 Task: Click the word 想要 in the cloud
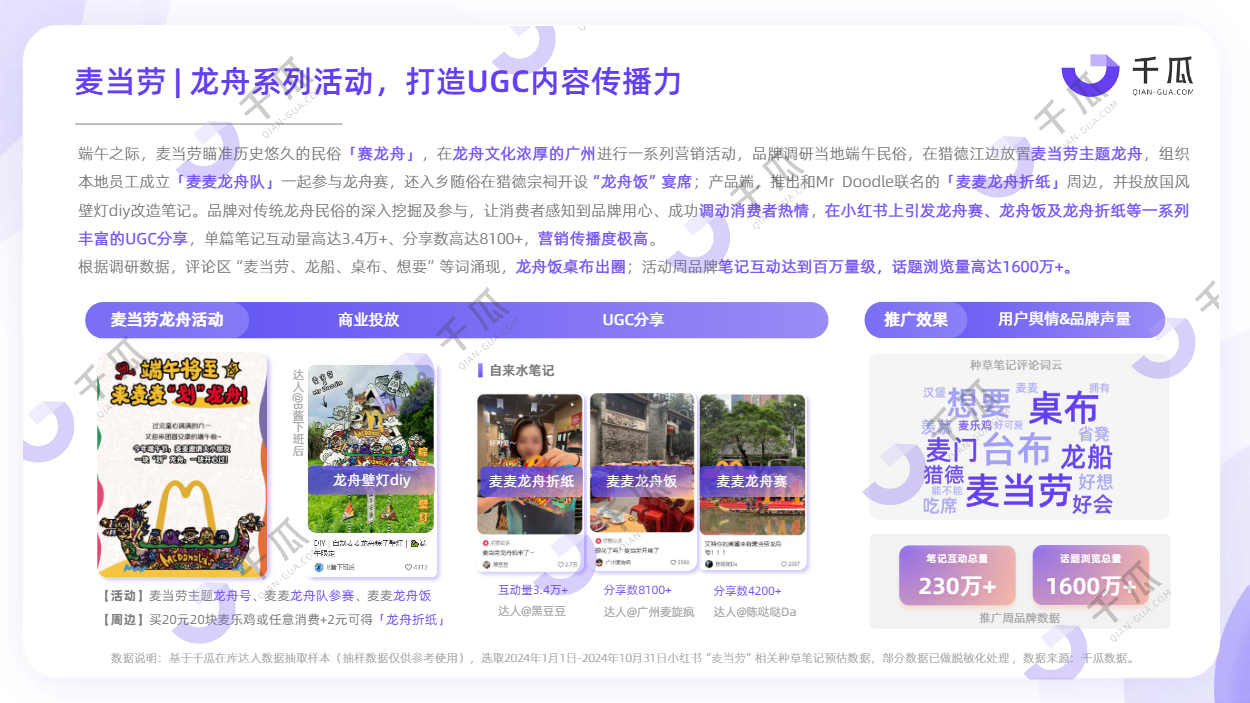click(979, 405)
